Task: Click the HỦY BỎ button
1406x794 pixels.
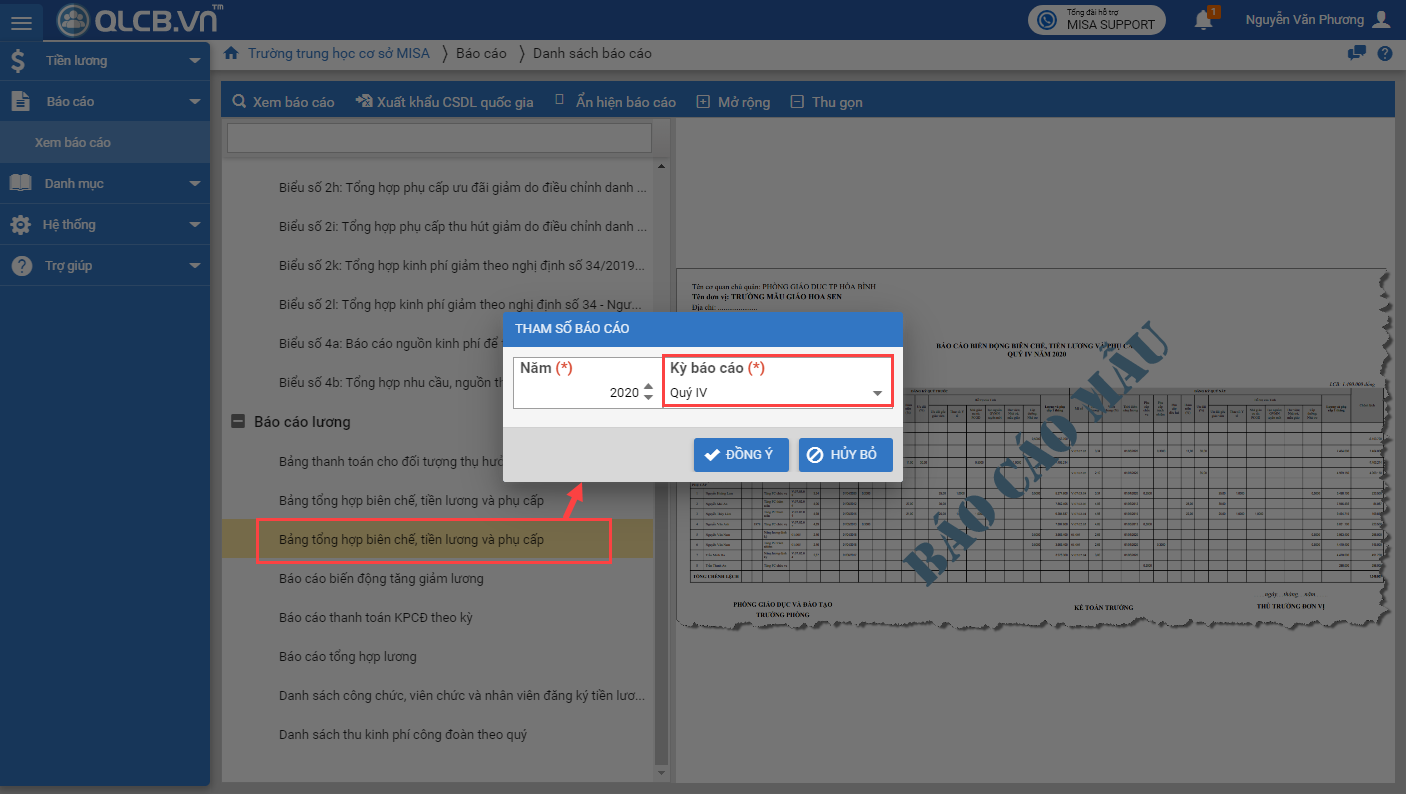Action: (x=845, y=455)
